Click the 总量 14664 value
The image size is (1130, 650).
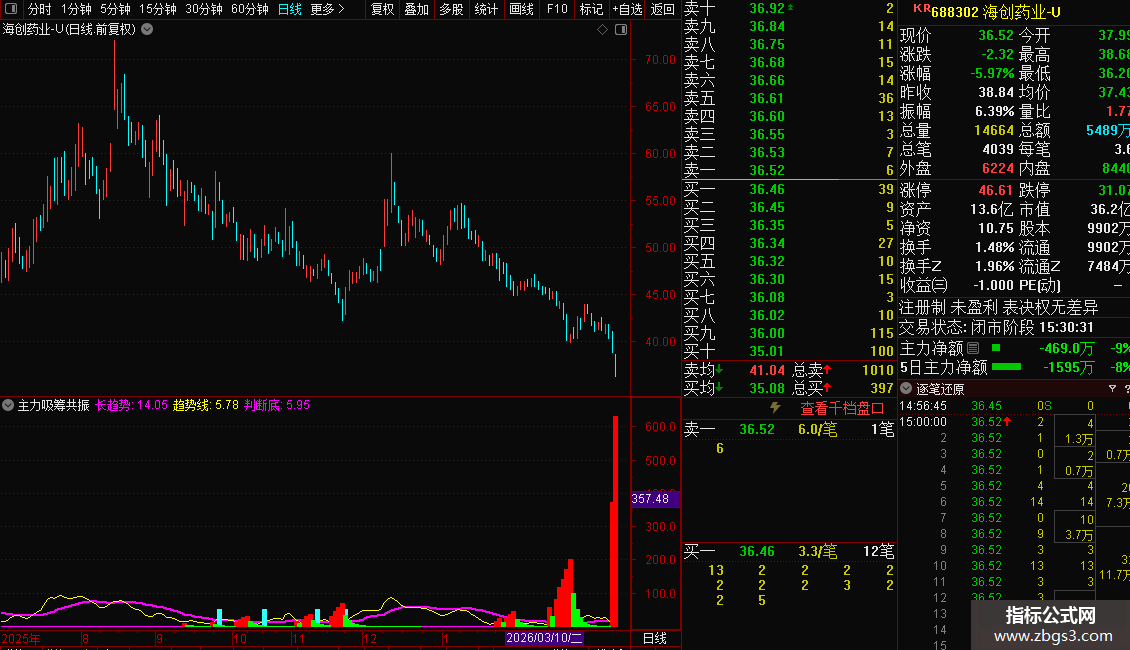tap(993, 130)
